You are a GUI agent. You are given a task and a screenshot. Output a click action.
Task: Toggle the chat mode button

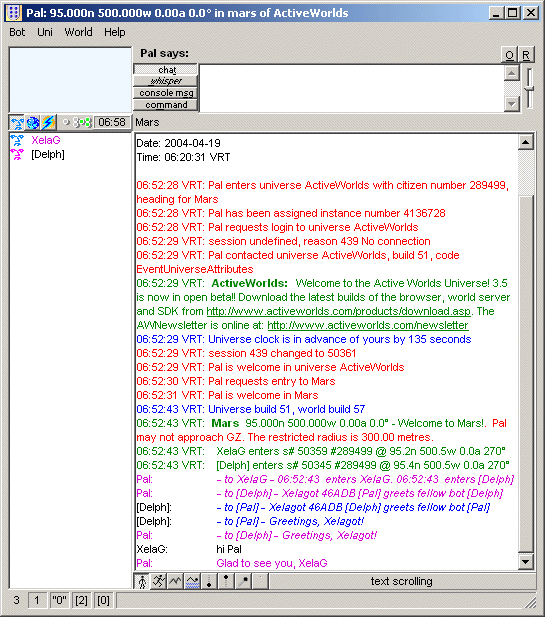tap(166, 70)
